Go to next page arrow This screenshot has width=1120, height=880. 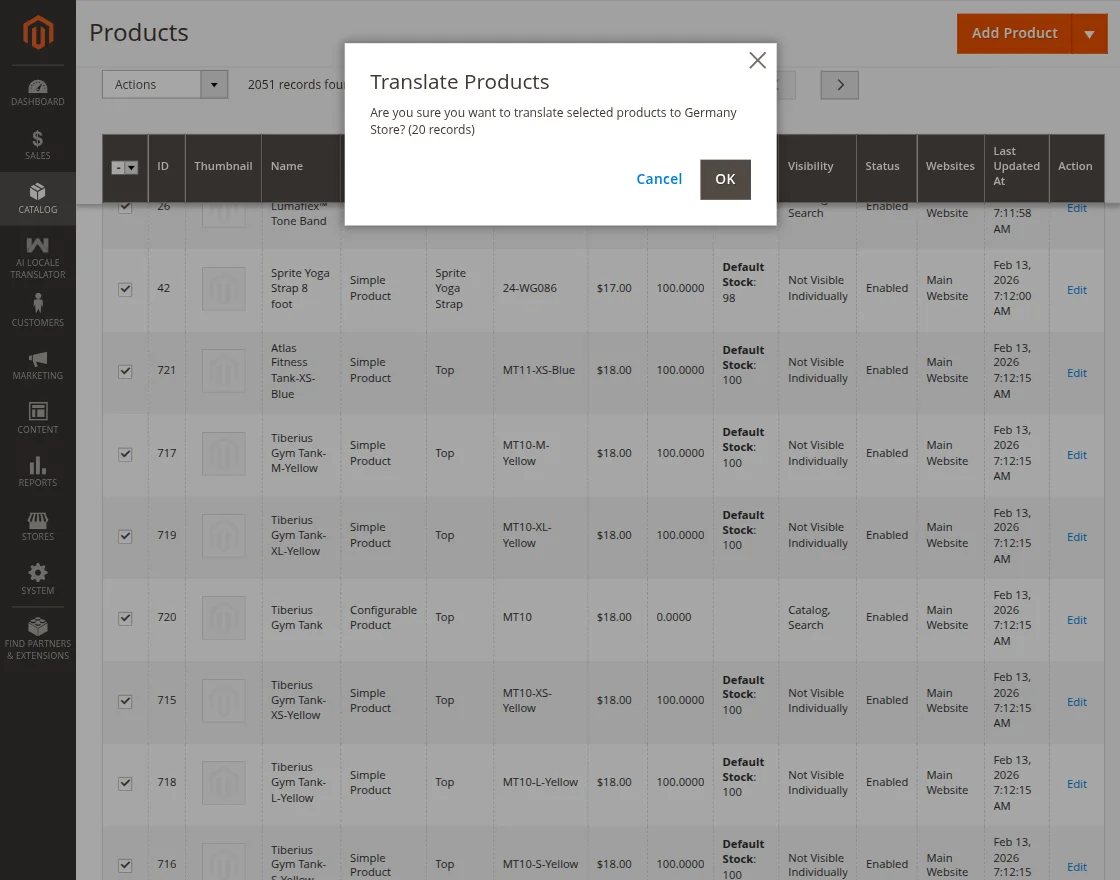point(839,85)
